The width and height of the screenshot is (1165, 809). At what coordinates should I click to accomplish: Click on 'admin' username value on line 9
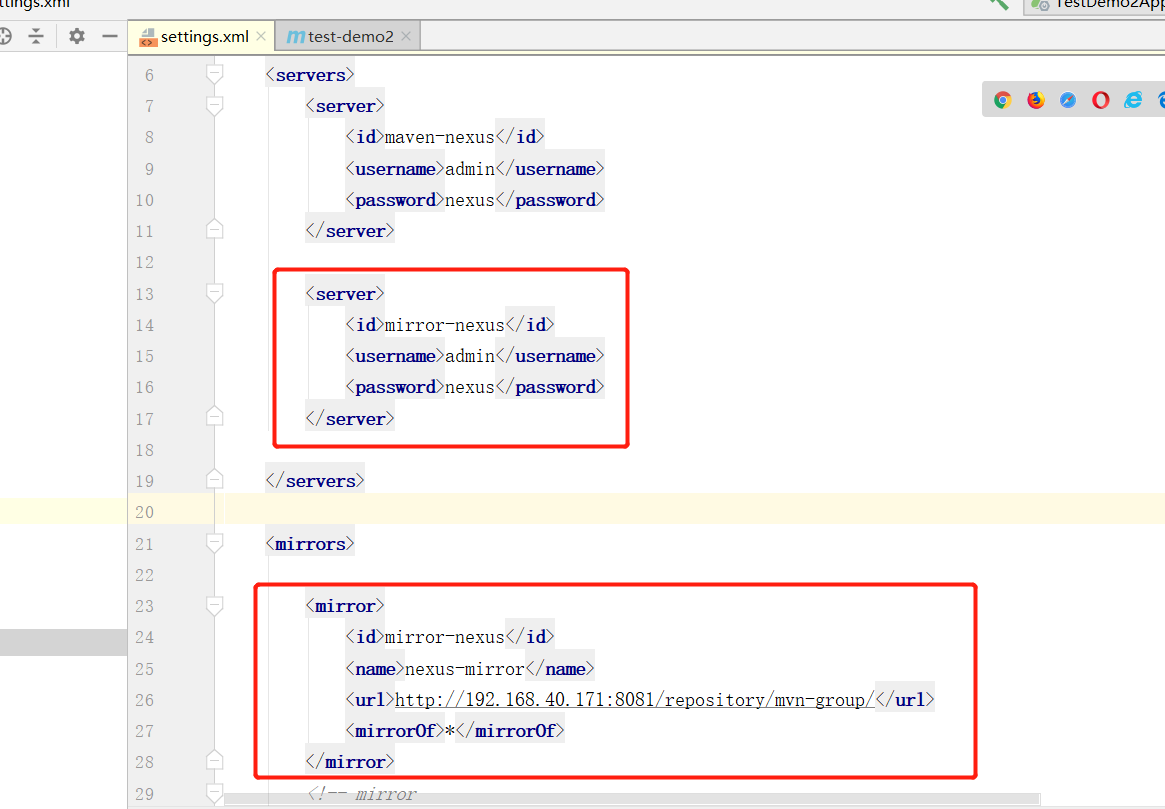tap(470, 169)
